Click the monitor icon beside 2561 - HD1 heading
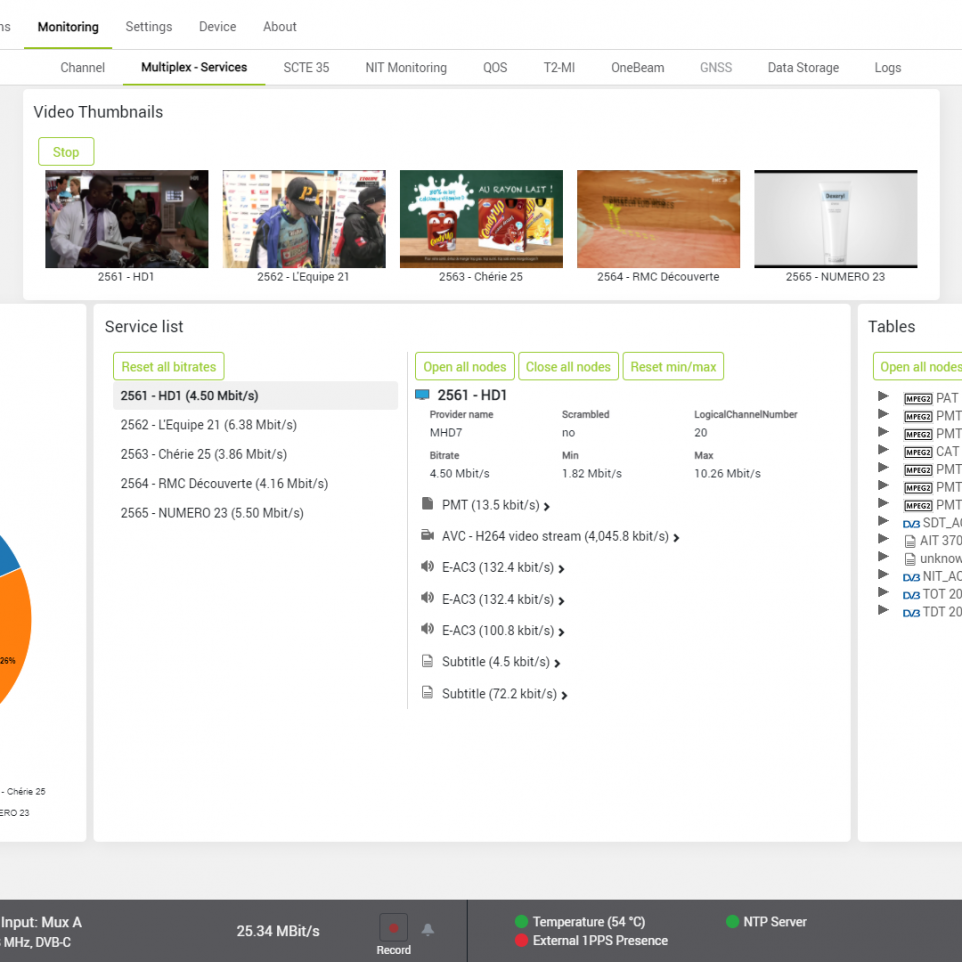The width and height of the screenshot is (962, 962). point(422,394)
